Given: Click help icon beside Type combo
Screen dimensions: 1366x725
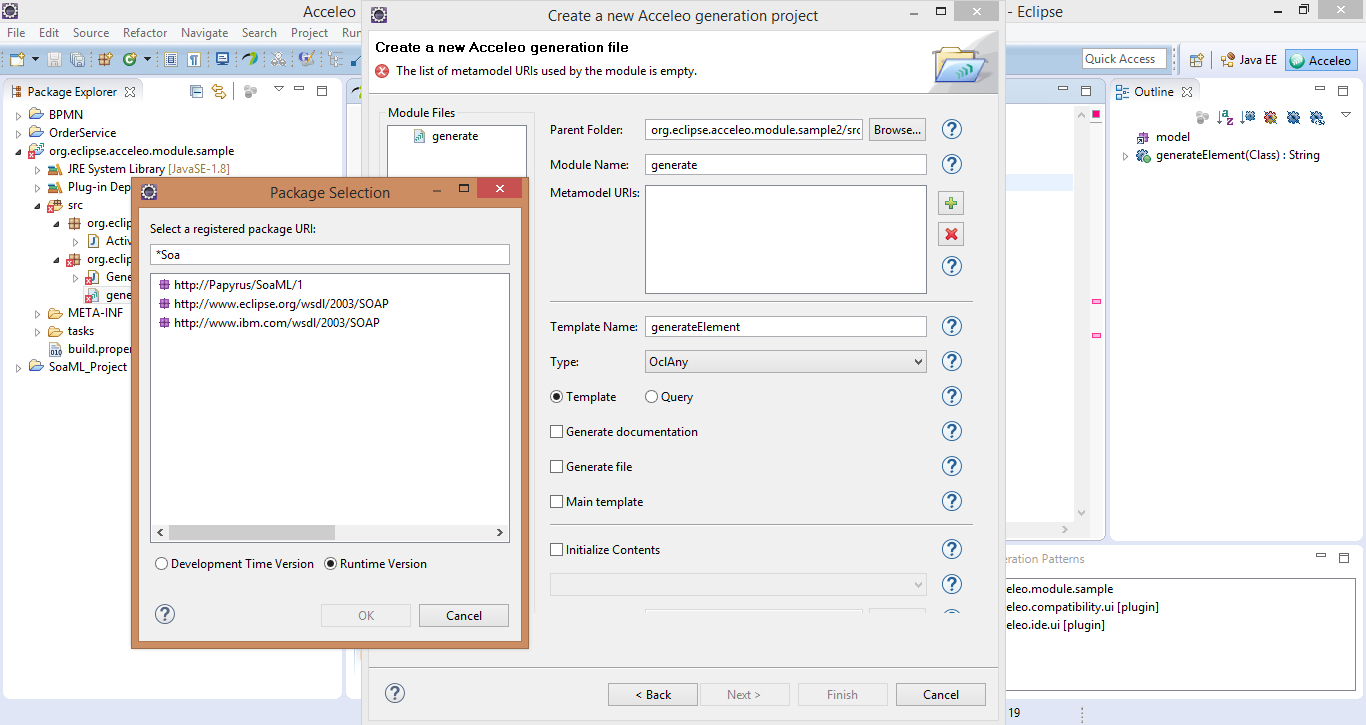Looking at the screenshot, I should [952, 361].
